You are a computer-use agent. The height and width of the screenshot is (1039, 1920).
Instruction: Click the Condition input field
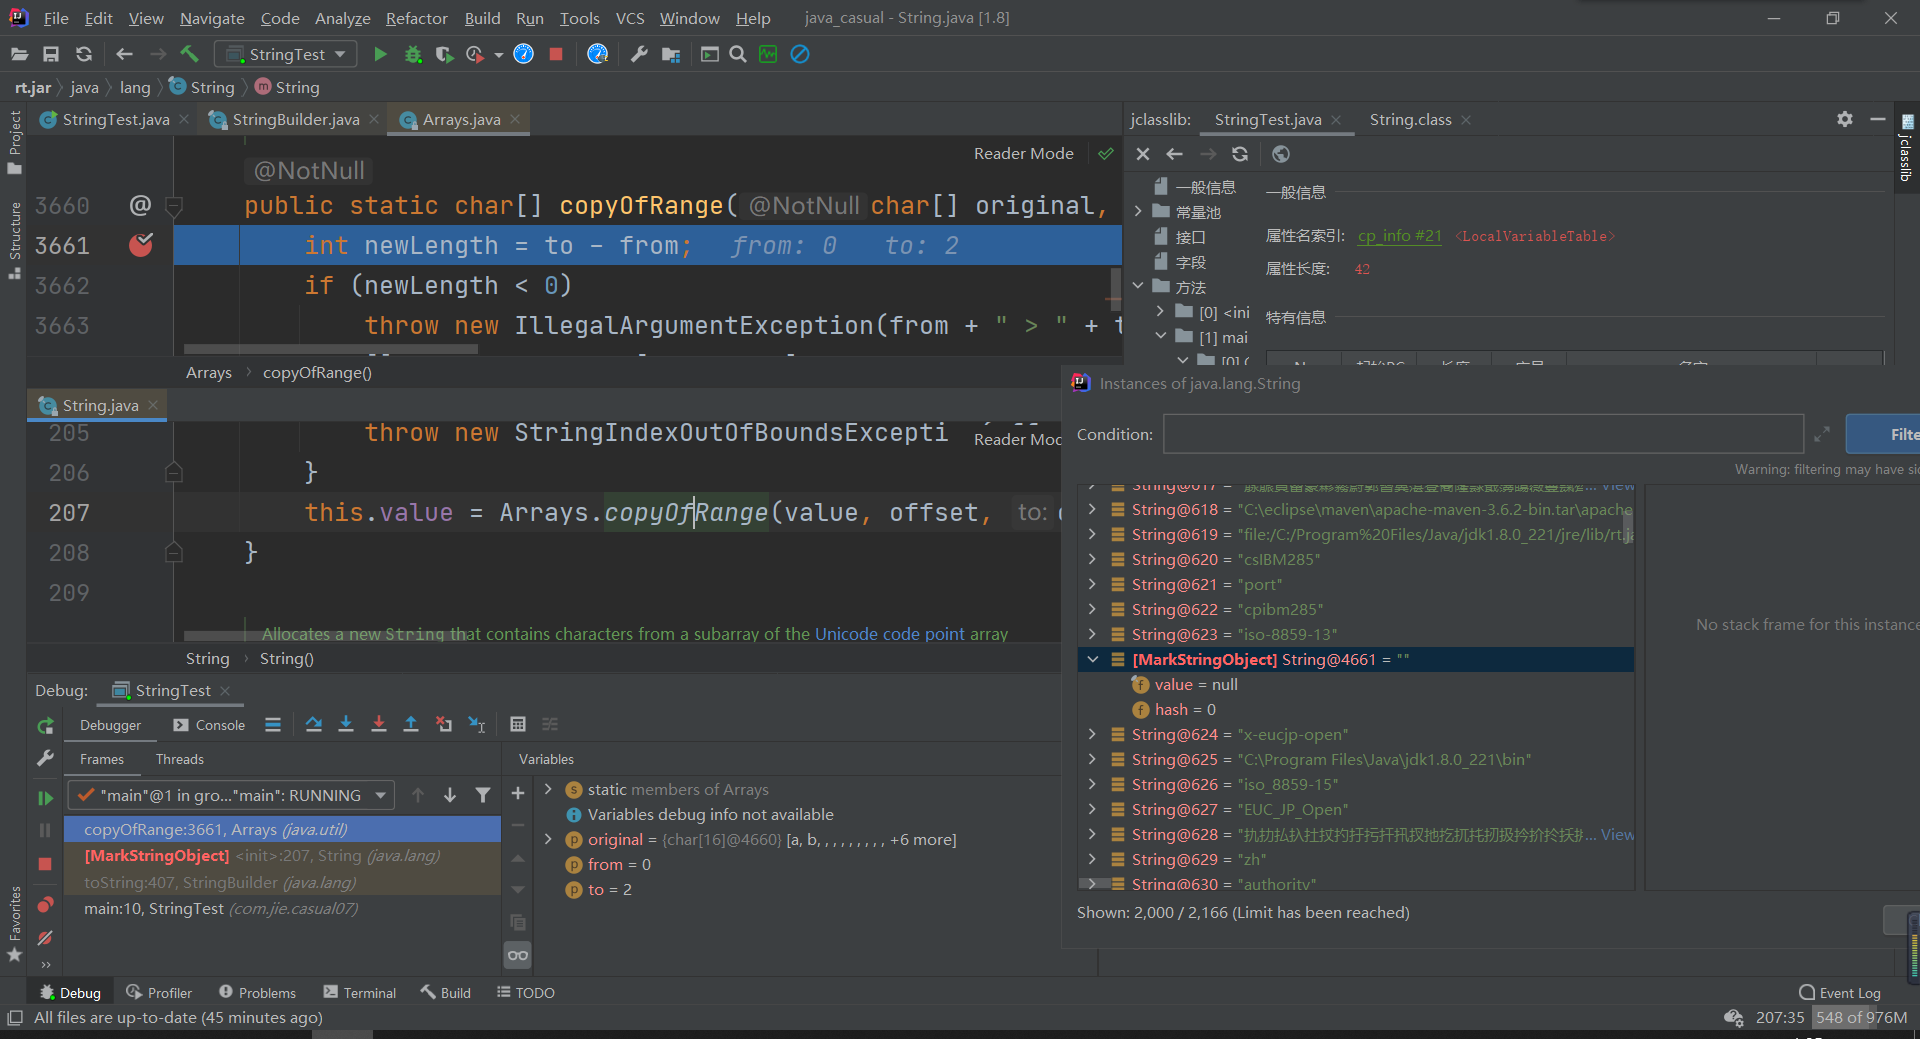tap(1483, 434)
